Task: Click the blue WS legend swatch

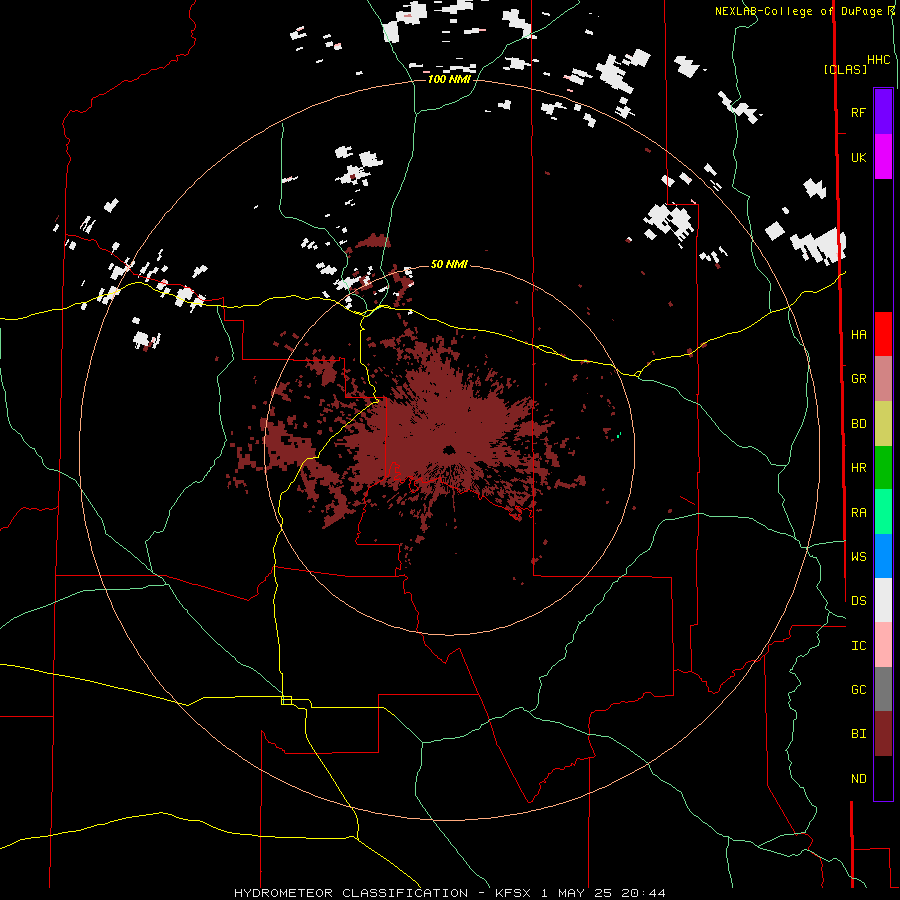Action: 883,556
